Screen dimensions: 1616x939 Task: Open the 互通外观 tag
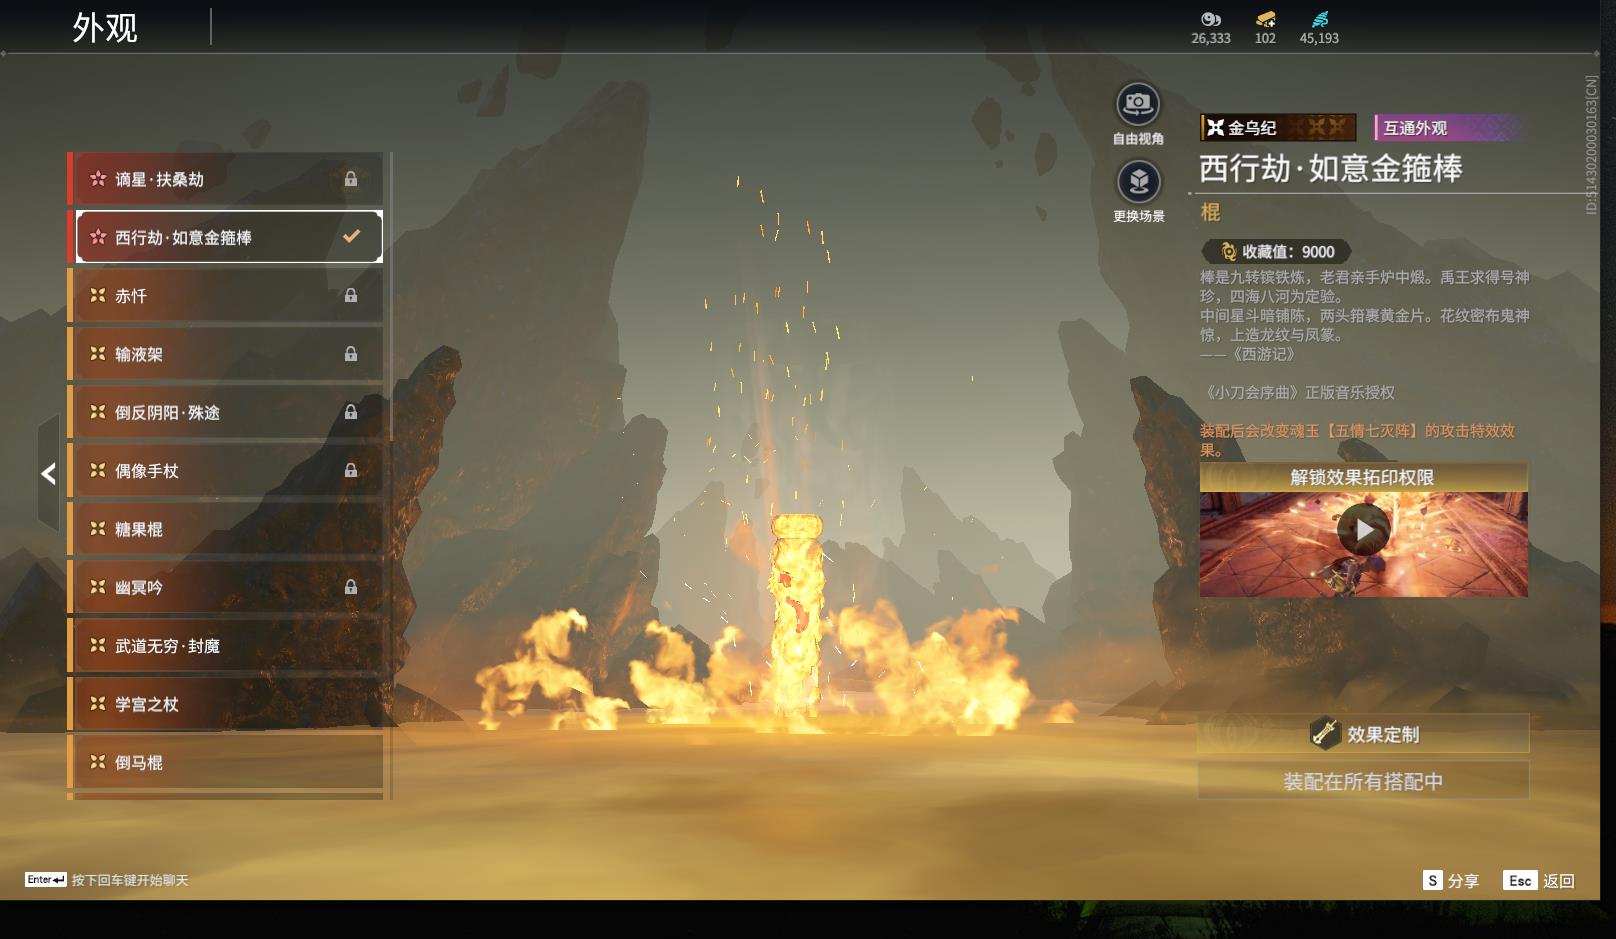(1448, 128)
